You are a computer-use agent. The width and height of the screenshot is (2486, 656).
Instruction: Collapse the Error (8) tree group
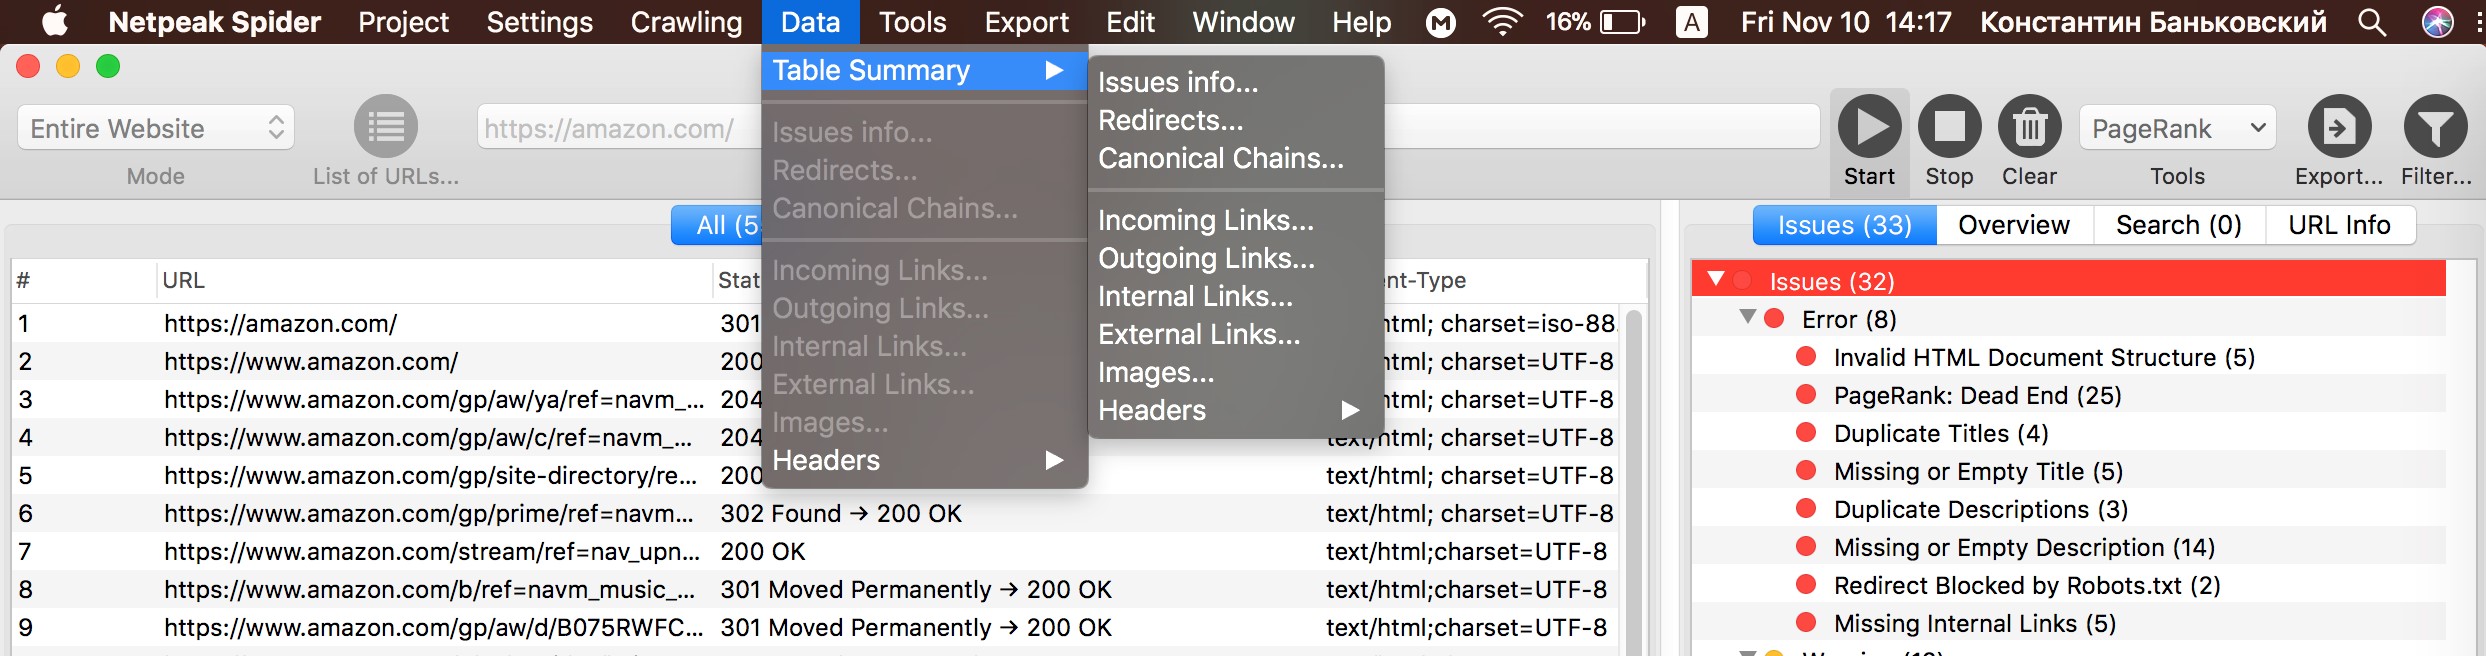click(1747, 318)
